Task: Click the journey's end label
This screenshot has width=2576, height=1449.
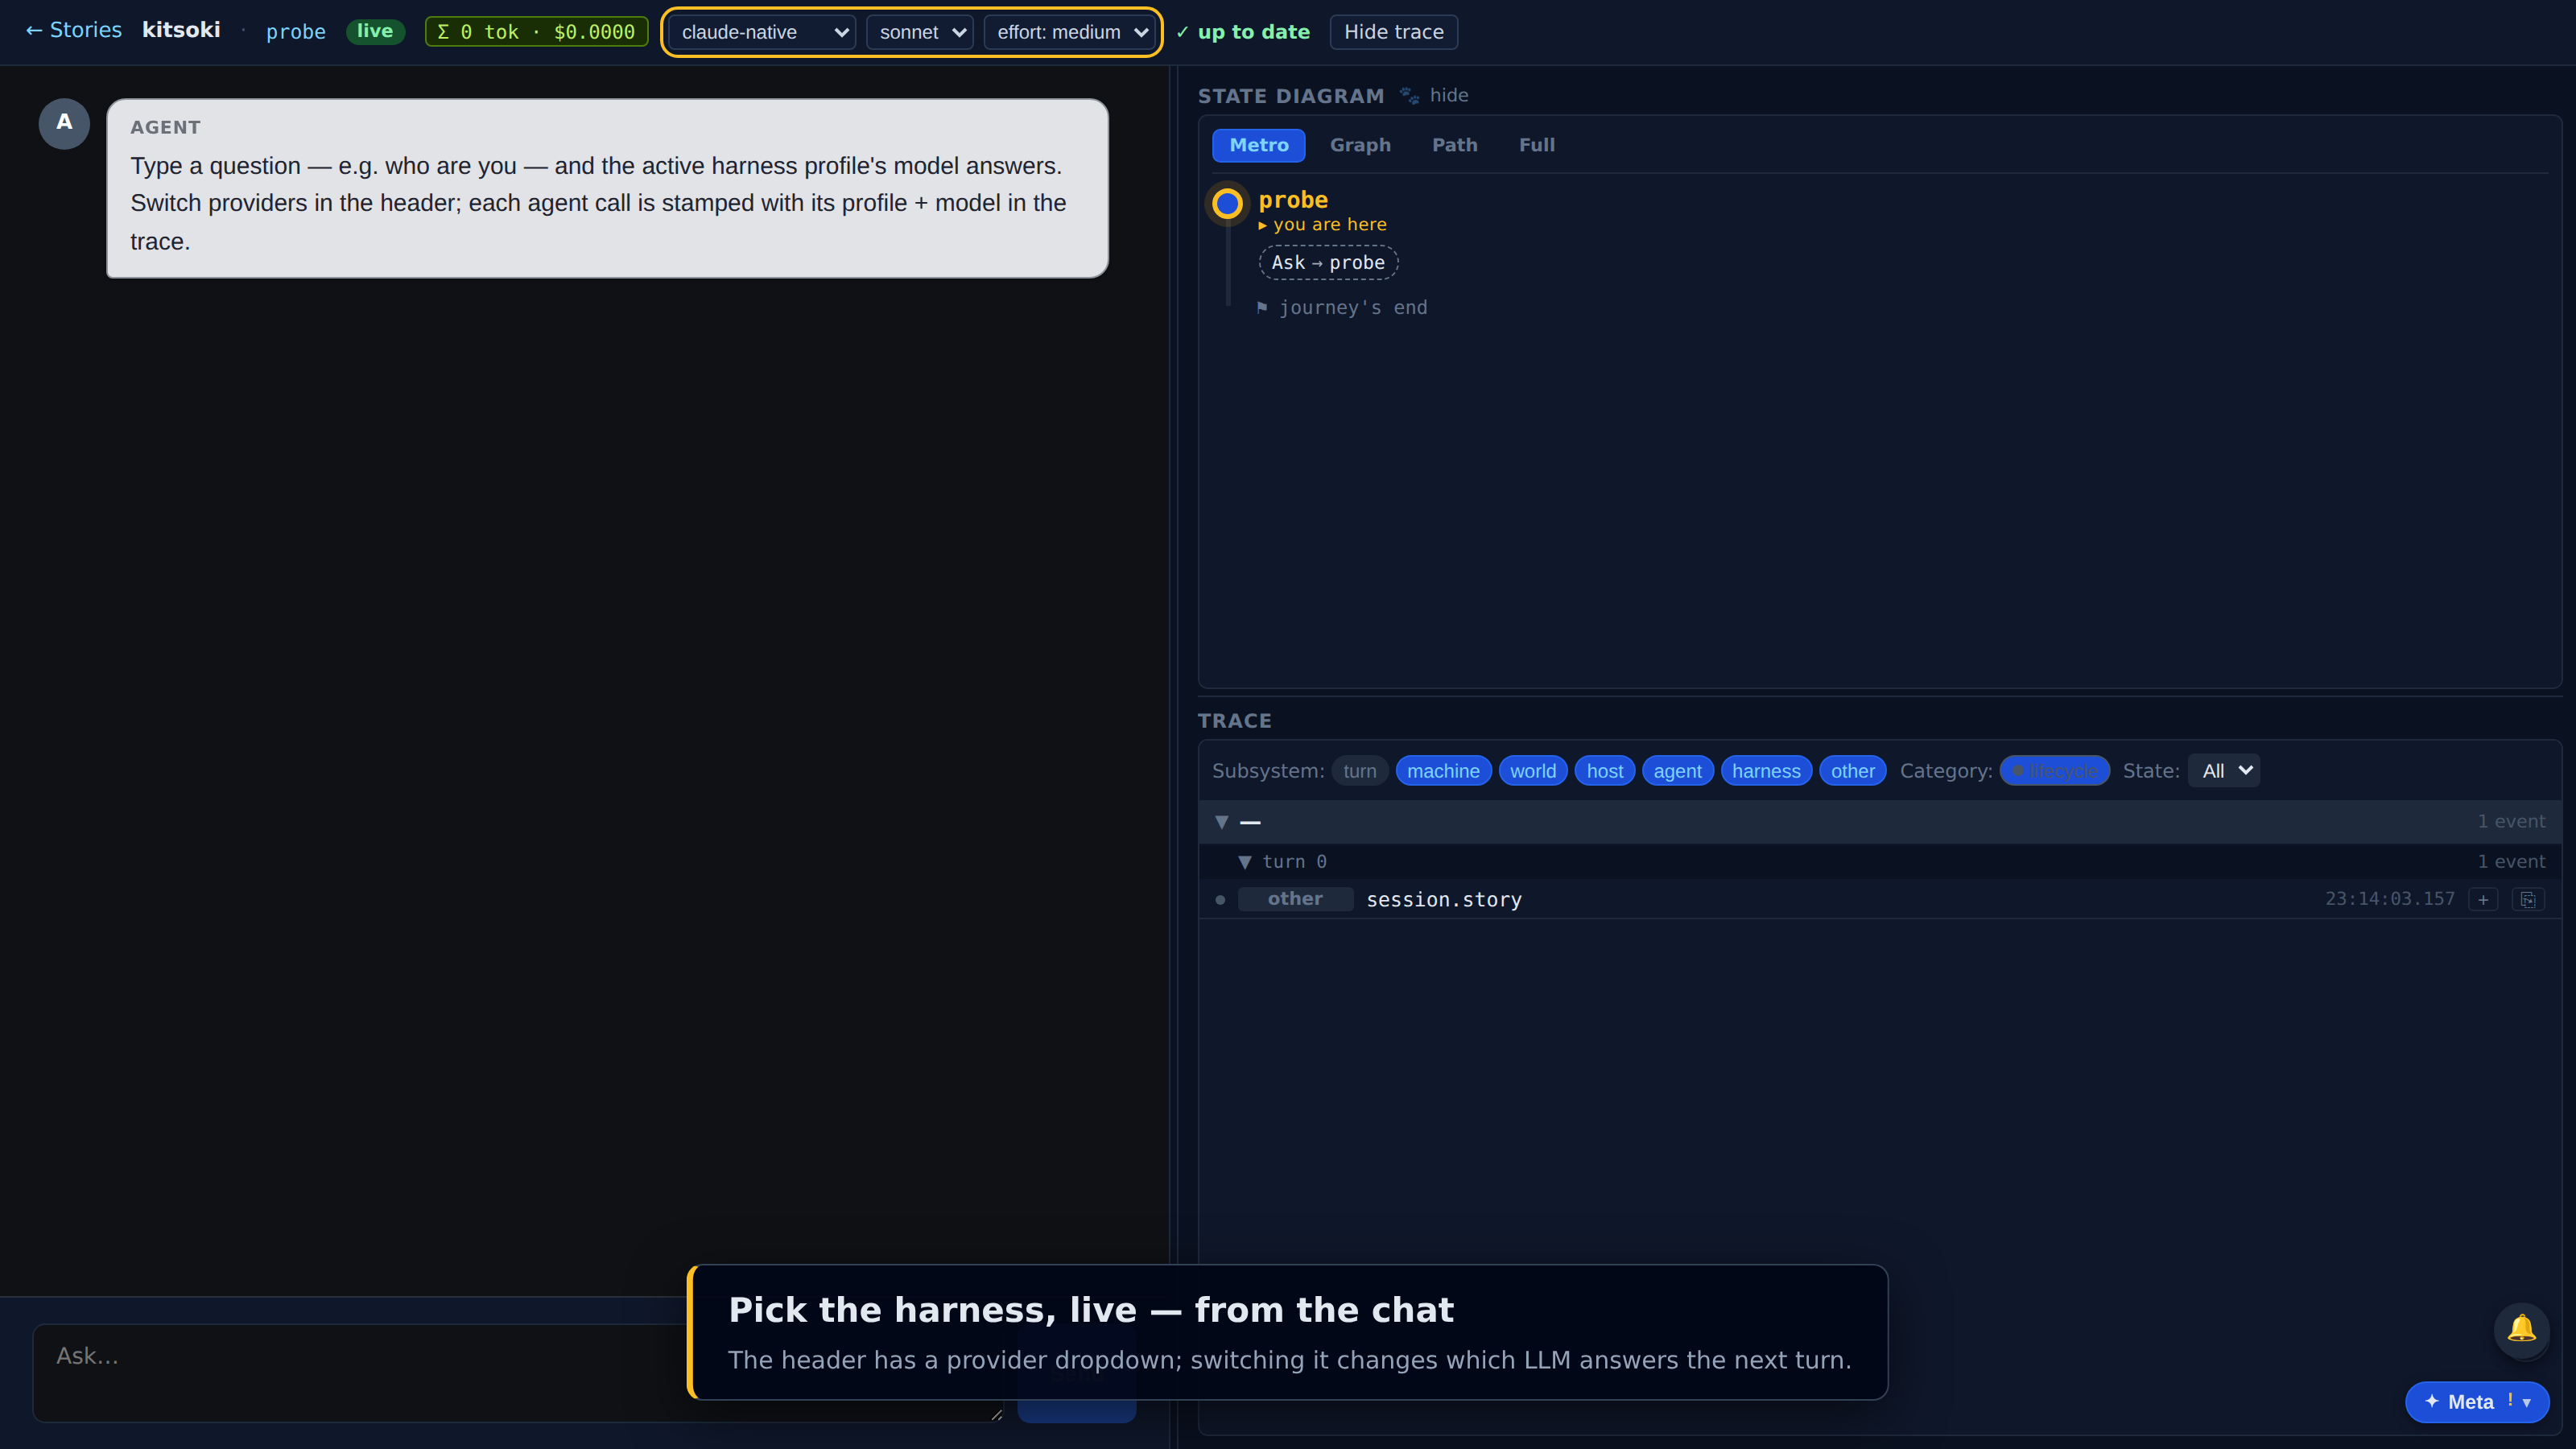Action: (1352, 308)
